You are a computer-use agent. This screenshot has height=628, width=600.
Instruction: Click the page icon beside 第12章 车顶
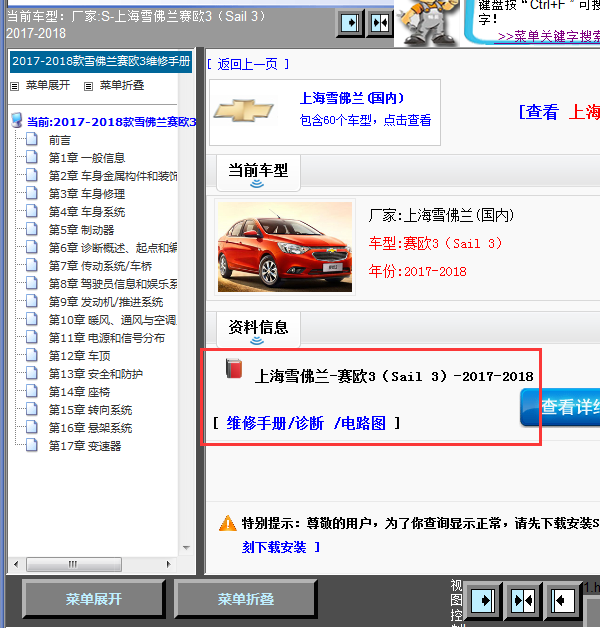[x=32, y=355]
